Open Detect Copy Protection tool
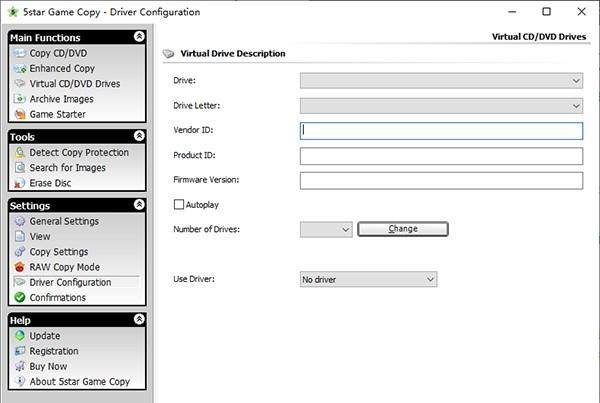The image size is (600, 403). pyautogui.click(x=79, y=152)
